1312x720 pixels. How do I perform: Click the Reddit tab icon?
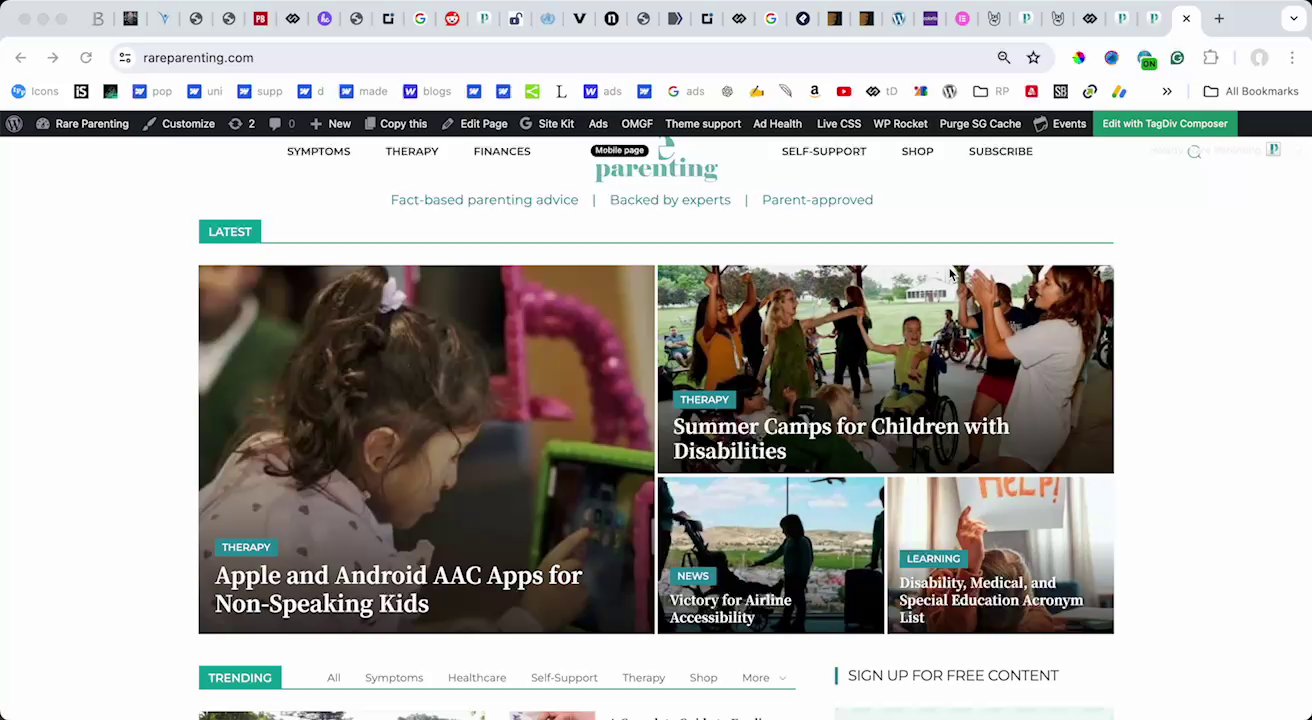click(452, 19)
